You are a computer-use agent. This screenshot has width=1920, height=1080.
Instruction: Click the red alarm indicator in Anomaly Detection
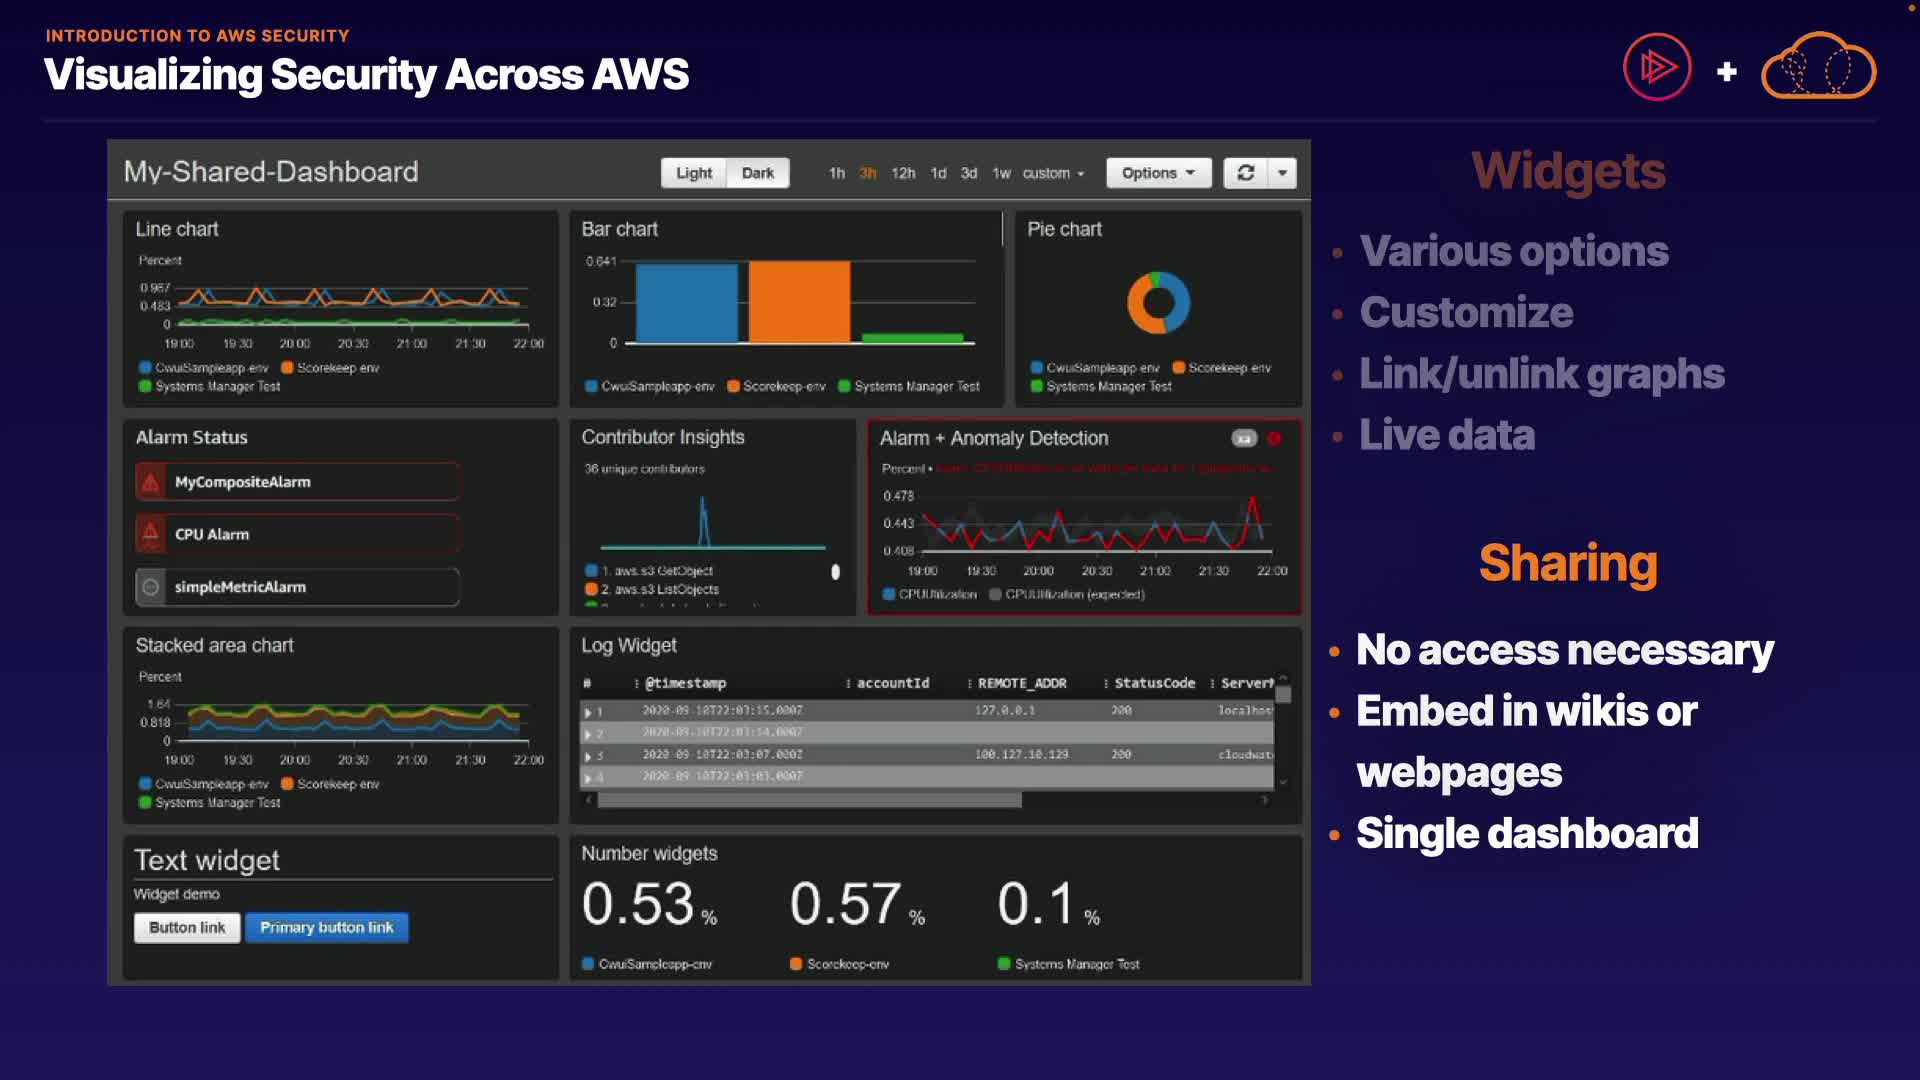[1274, 438]
